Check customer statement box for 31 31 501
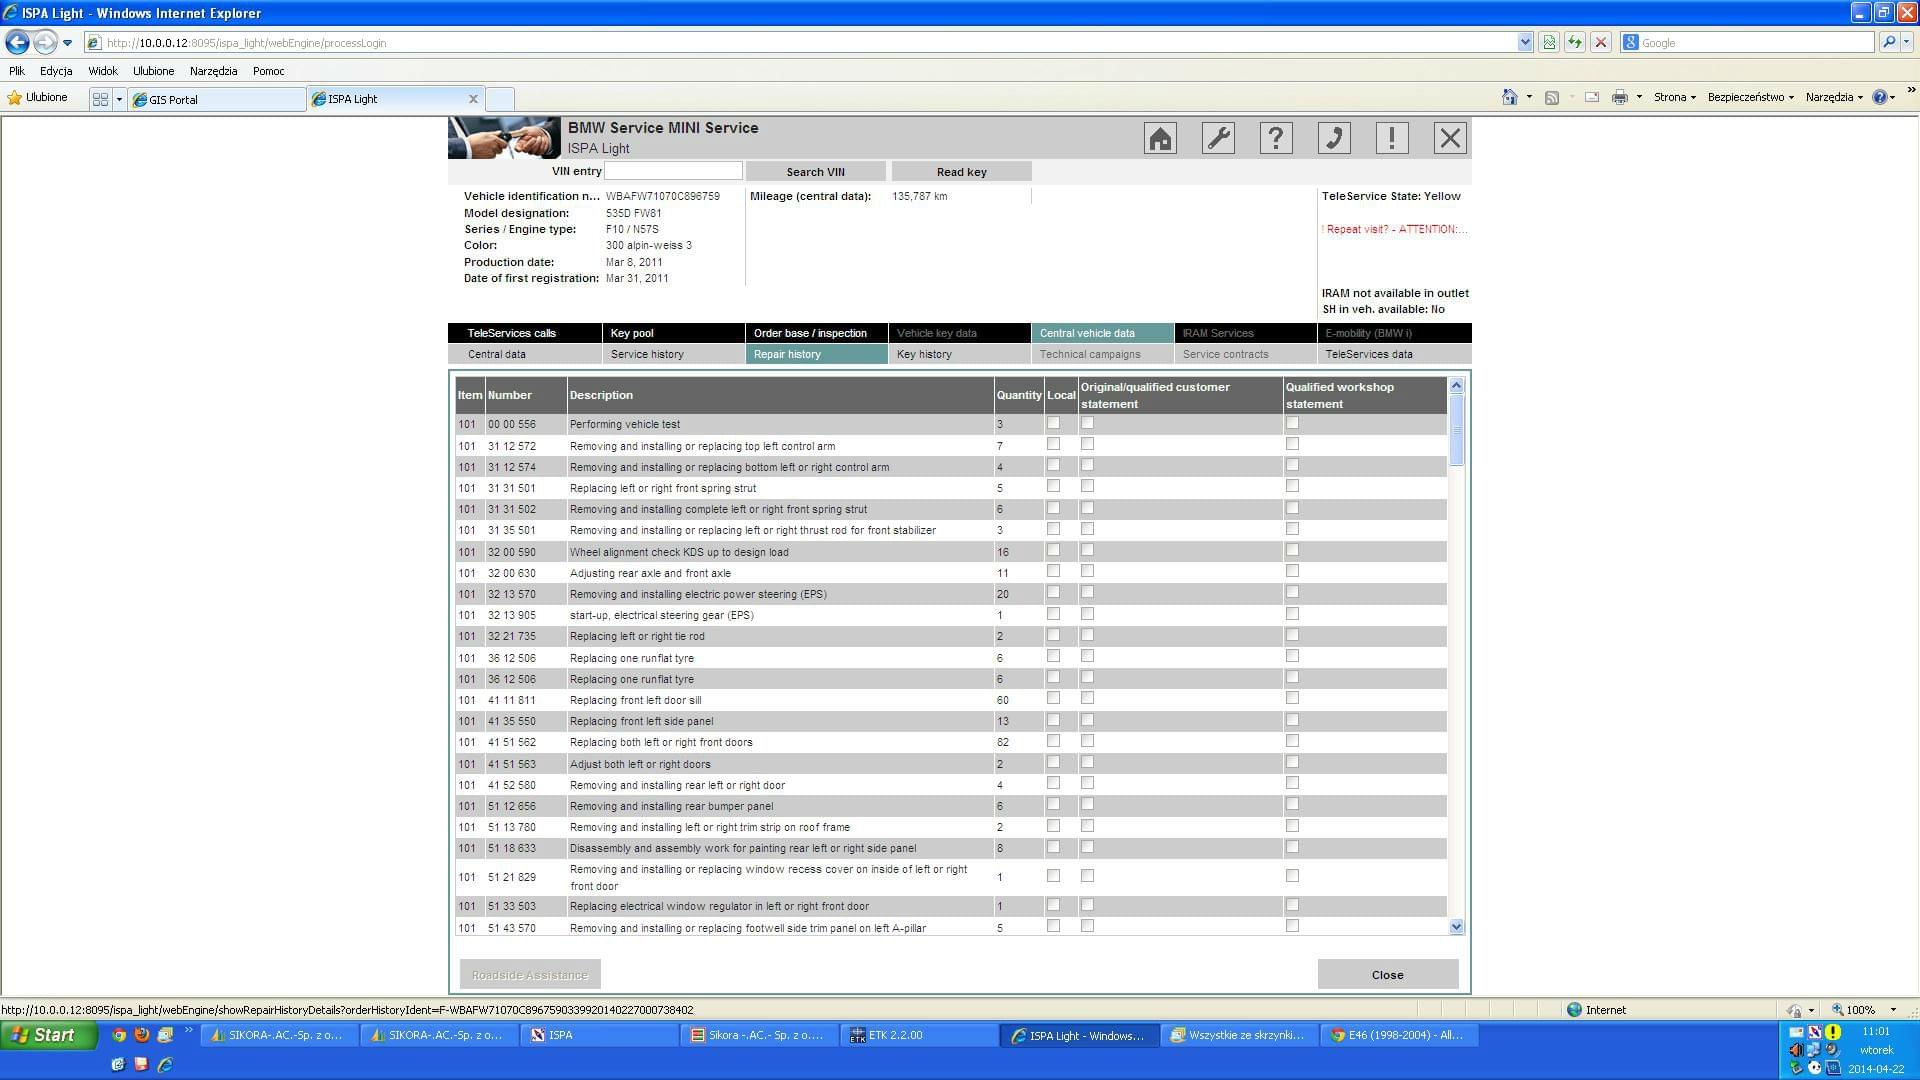This screenshot has height=1080, width=1920. click(x=1087, y=486)
